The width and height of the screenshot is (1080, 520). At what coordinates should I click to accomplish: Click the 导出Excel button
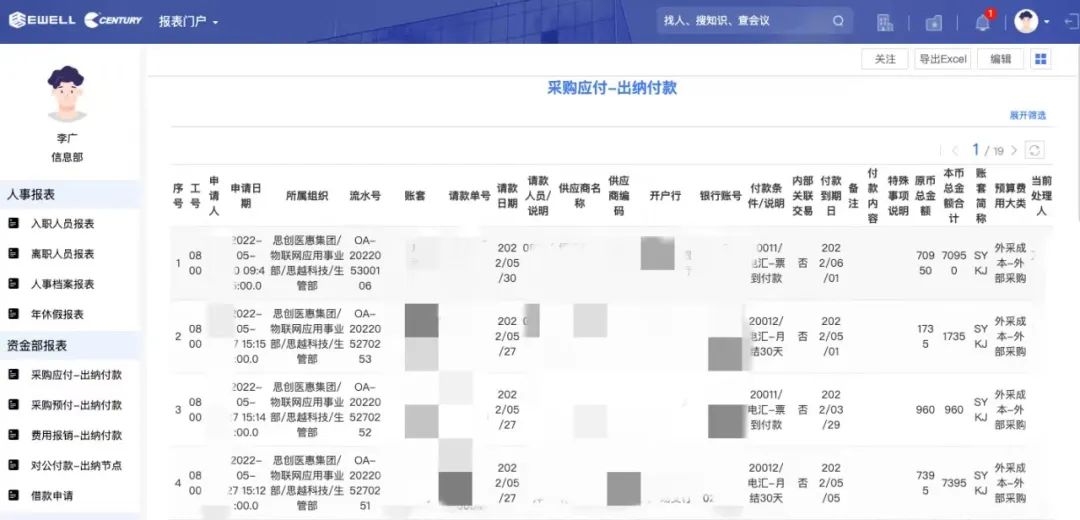click(942, 59)
